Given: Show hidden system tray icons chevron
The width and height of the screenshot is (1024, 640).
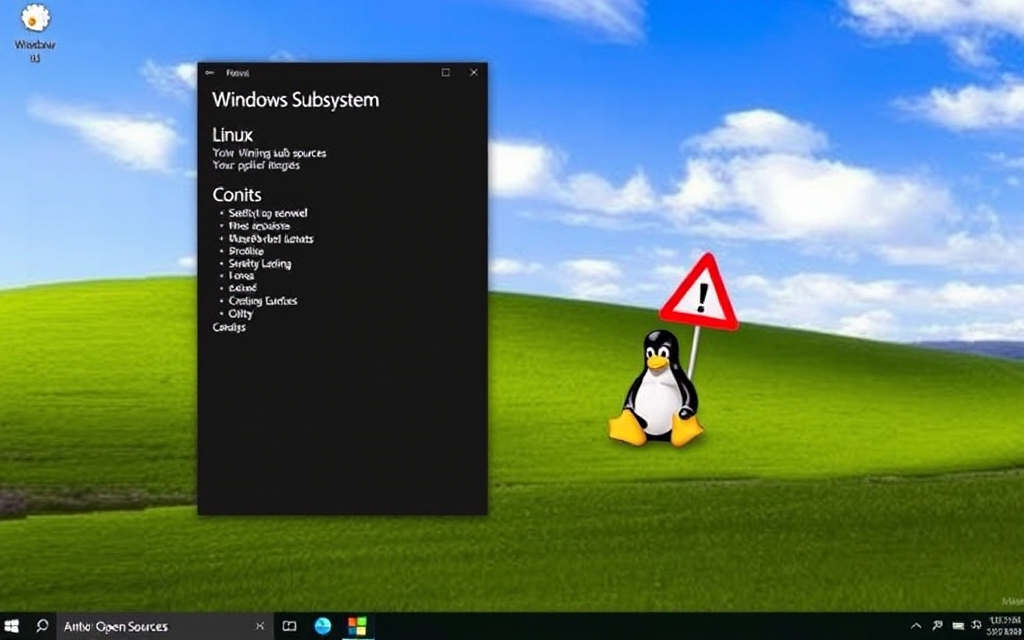Looking at the screenshot, I should [x=916, y=626].
